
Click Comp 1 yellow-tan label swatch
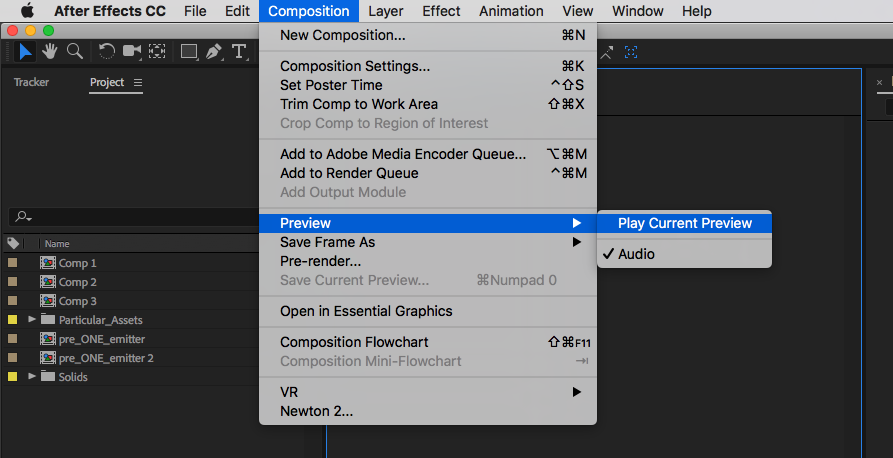click(x=12, y=263)
